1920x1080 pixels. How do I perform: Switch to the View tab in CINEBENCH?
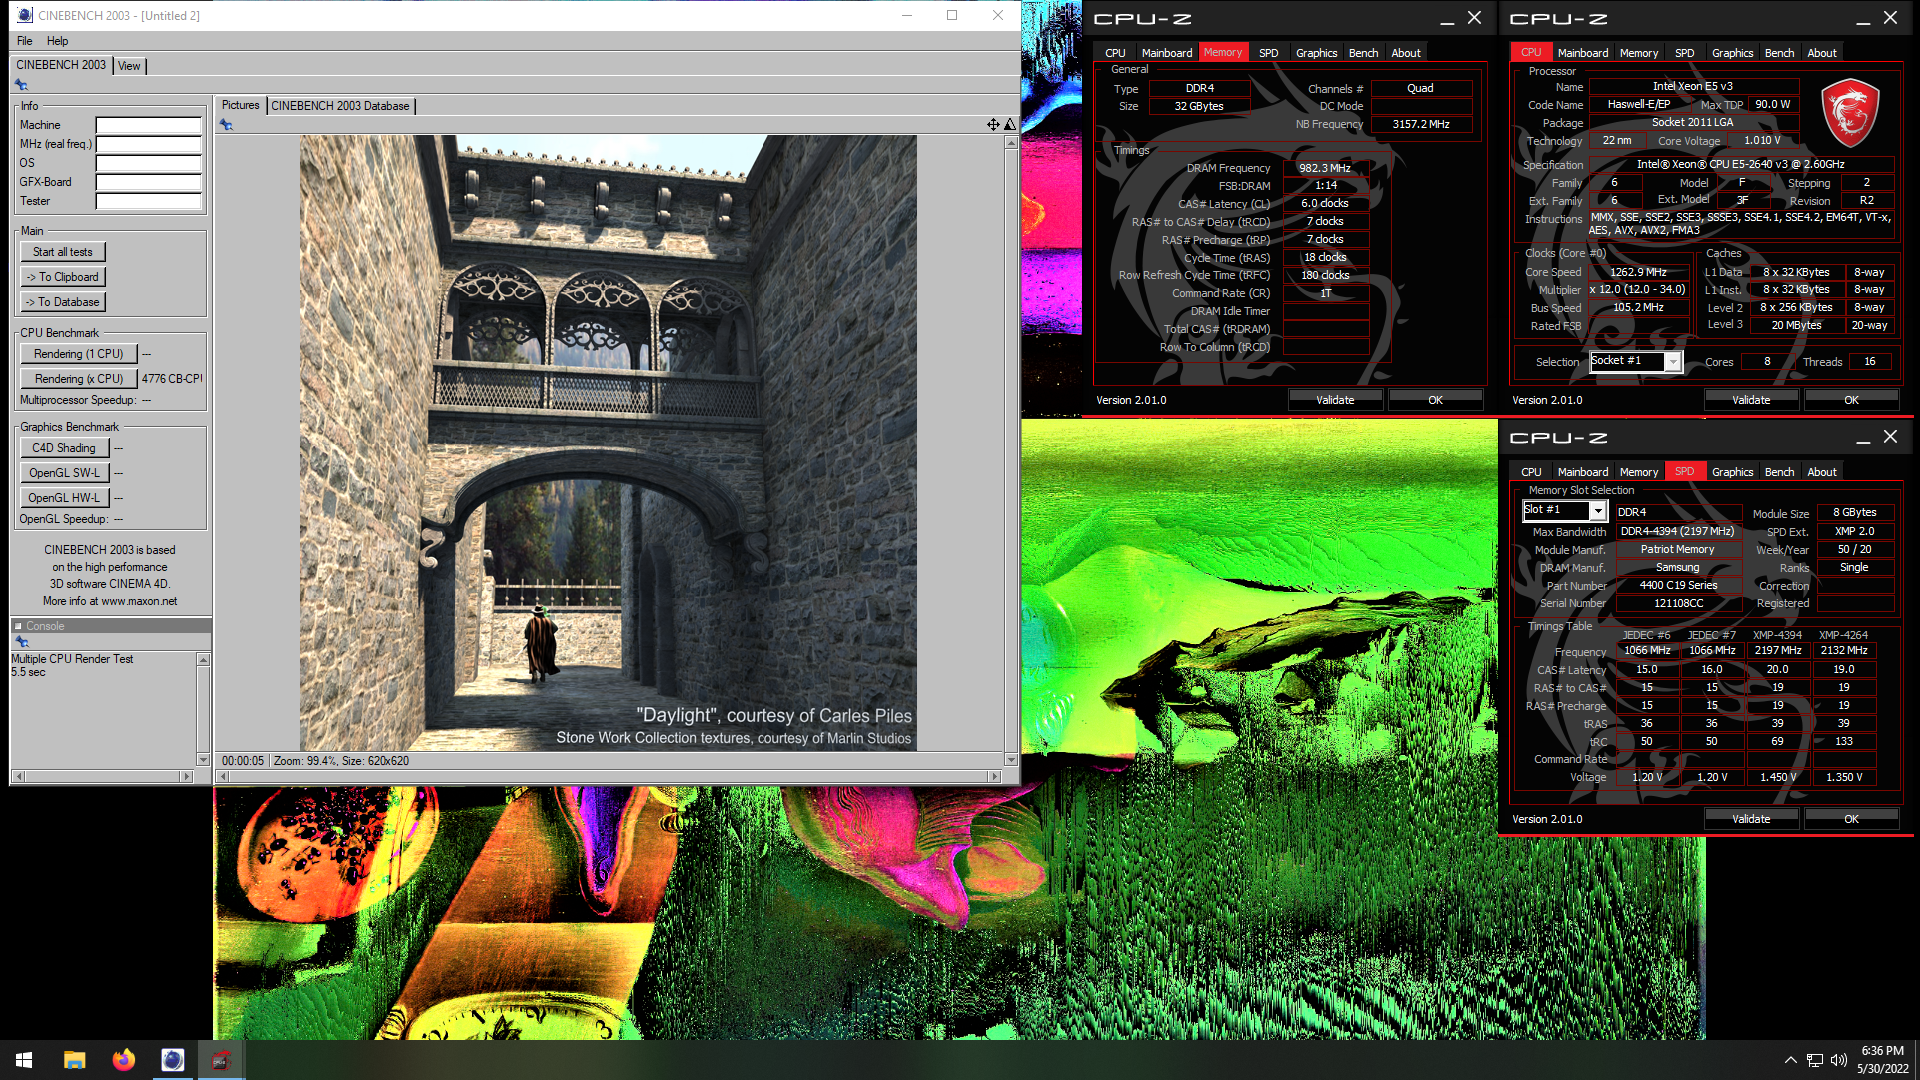pos(129,66)
